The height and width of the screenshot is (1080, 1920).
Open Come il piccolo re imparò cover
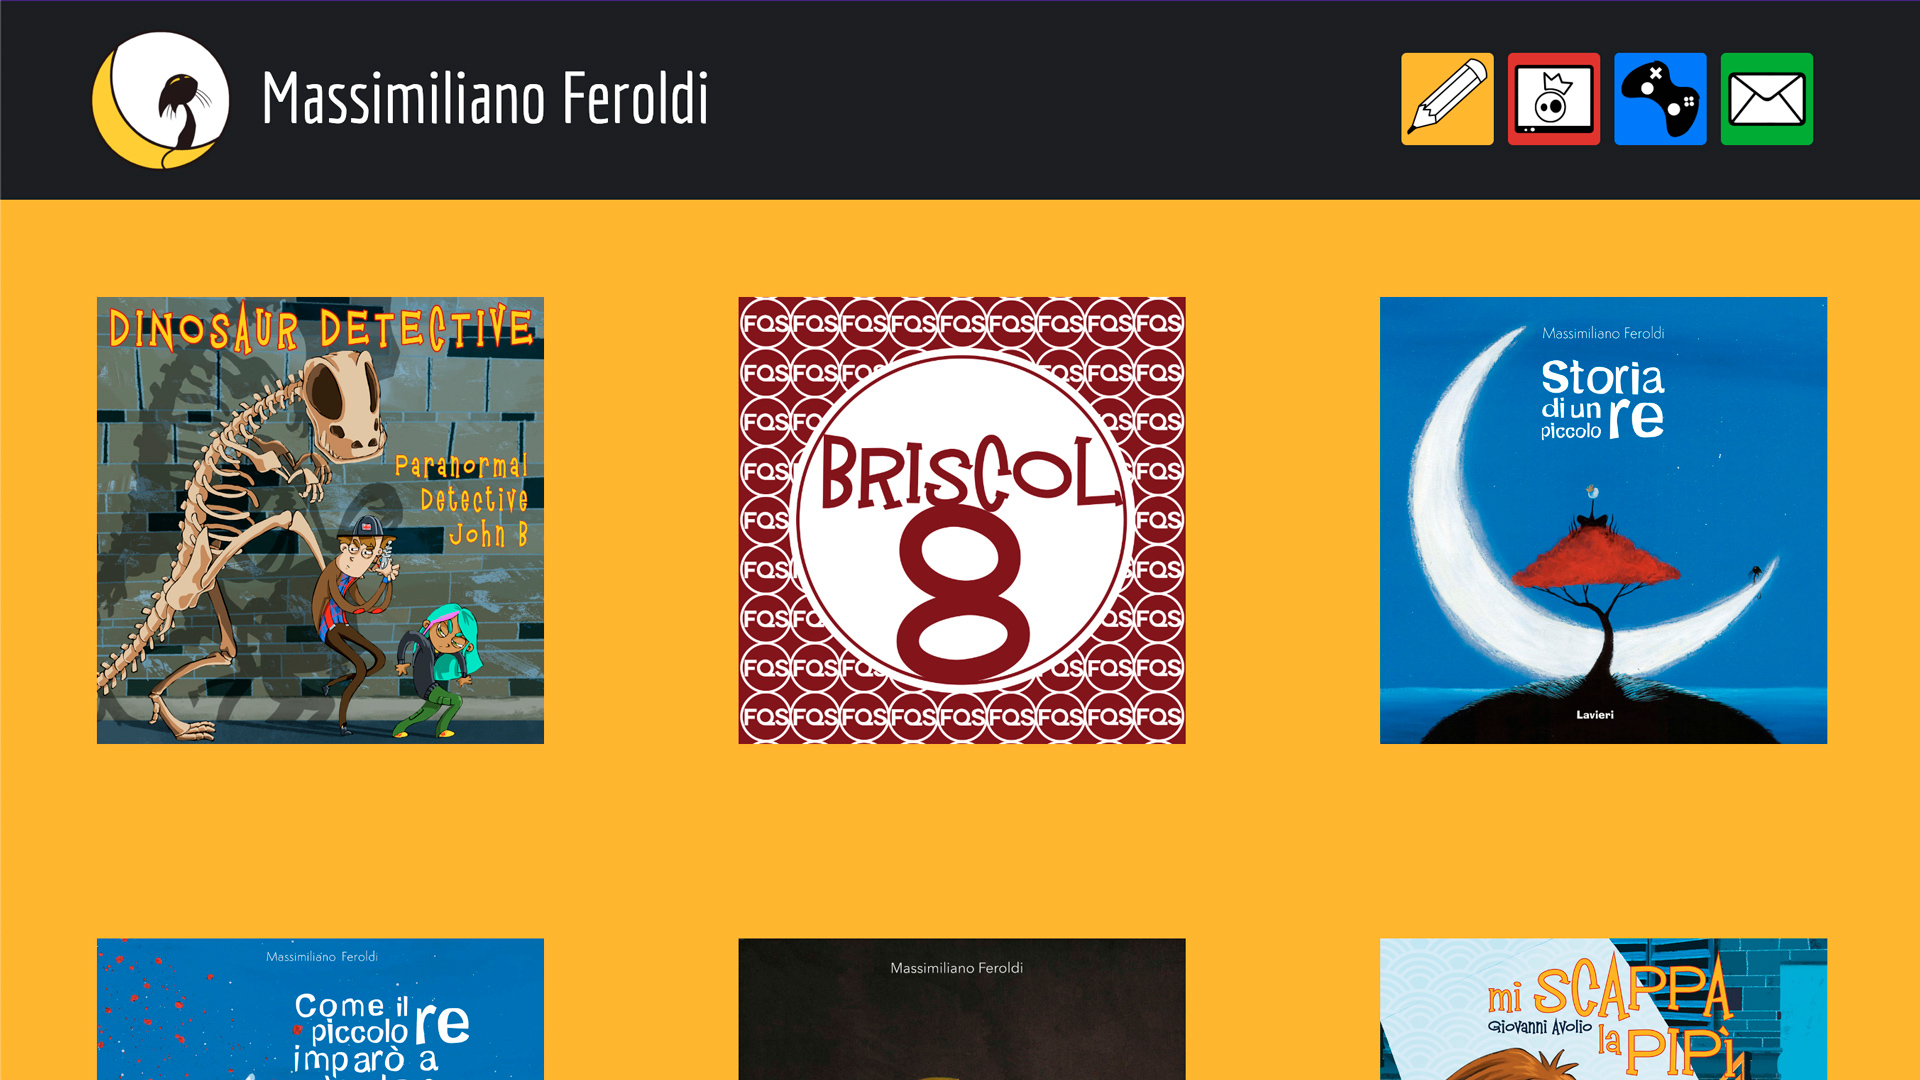coord(320,1009)
